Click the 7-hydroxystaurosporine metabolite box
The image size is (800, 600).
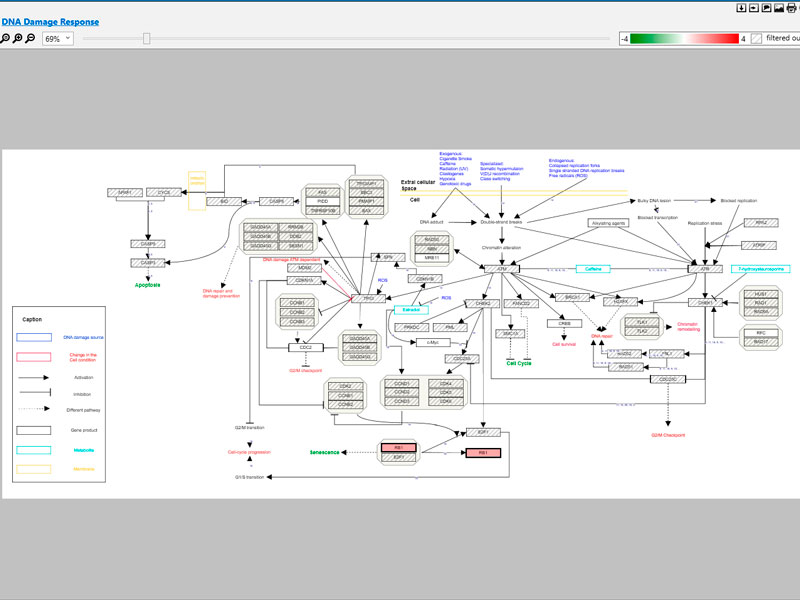pos(761,269)
